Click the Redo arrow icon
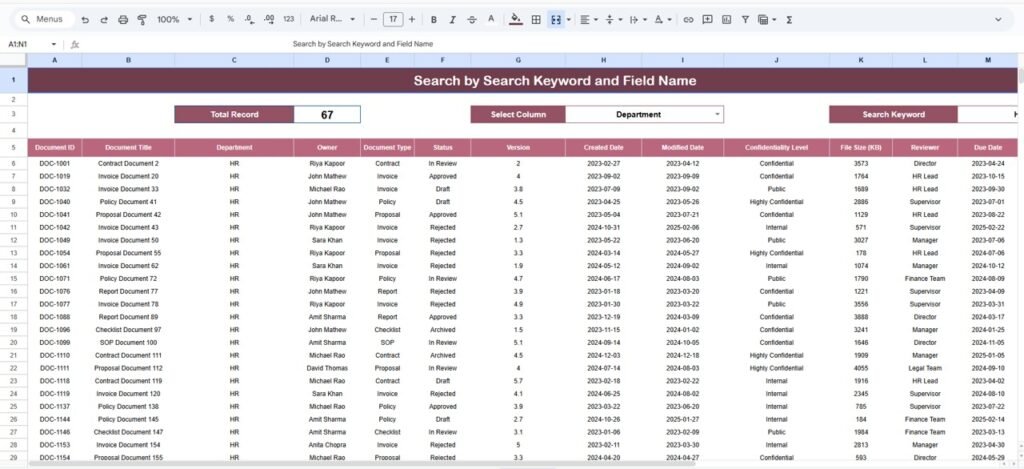 (x=104, y=20)
